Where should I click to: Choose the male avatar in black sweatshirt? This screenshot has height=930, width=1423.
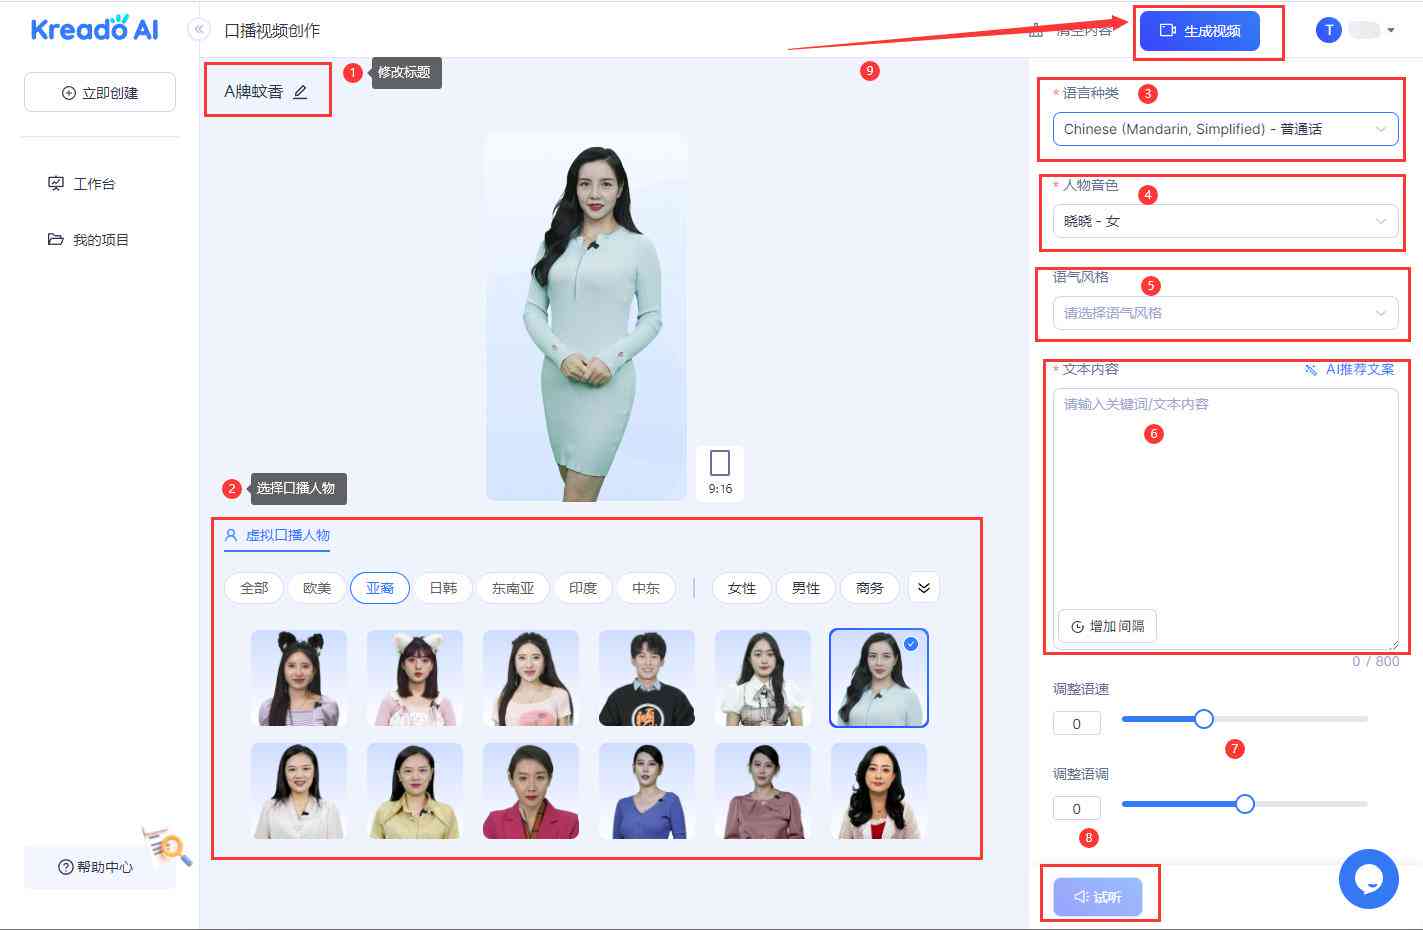pyautogui.click(x=647, y=678)
